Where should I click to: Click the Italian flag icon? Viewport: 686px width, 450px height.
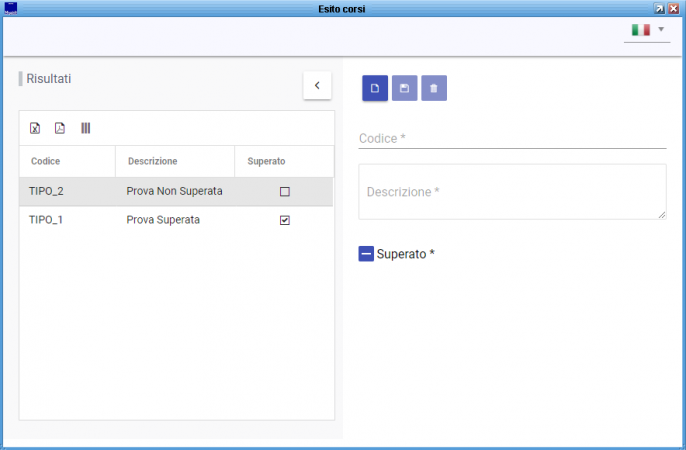(640, 30)
